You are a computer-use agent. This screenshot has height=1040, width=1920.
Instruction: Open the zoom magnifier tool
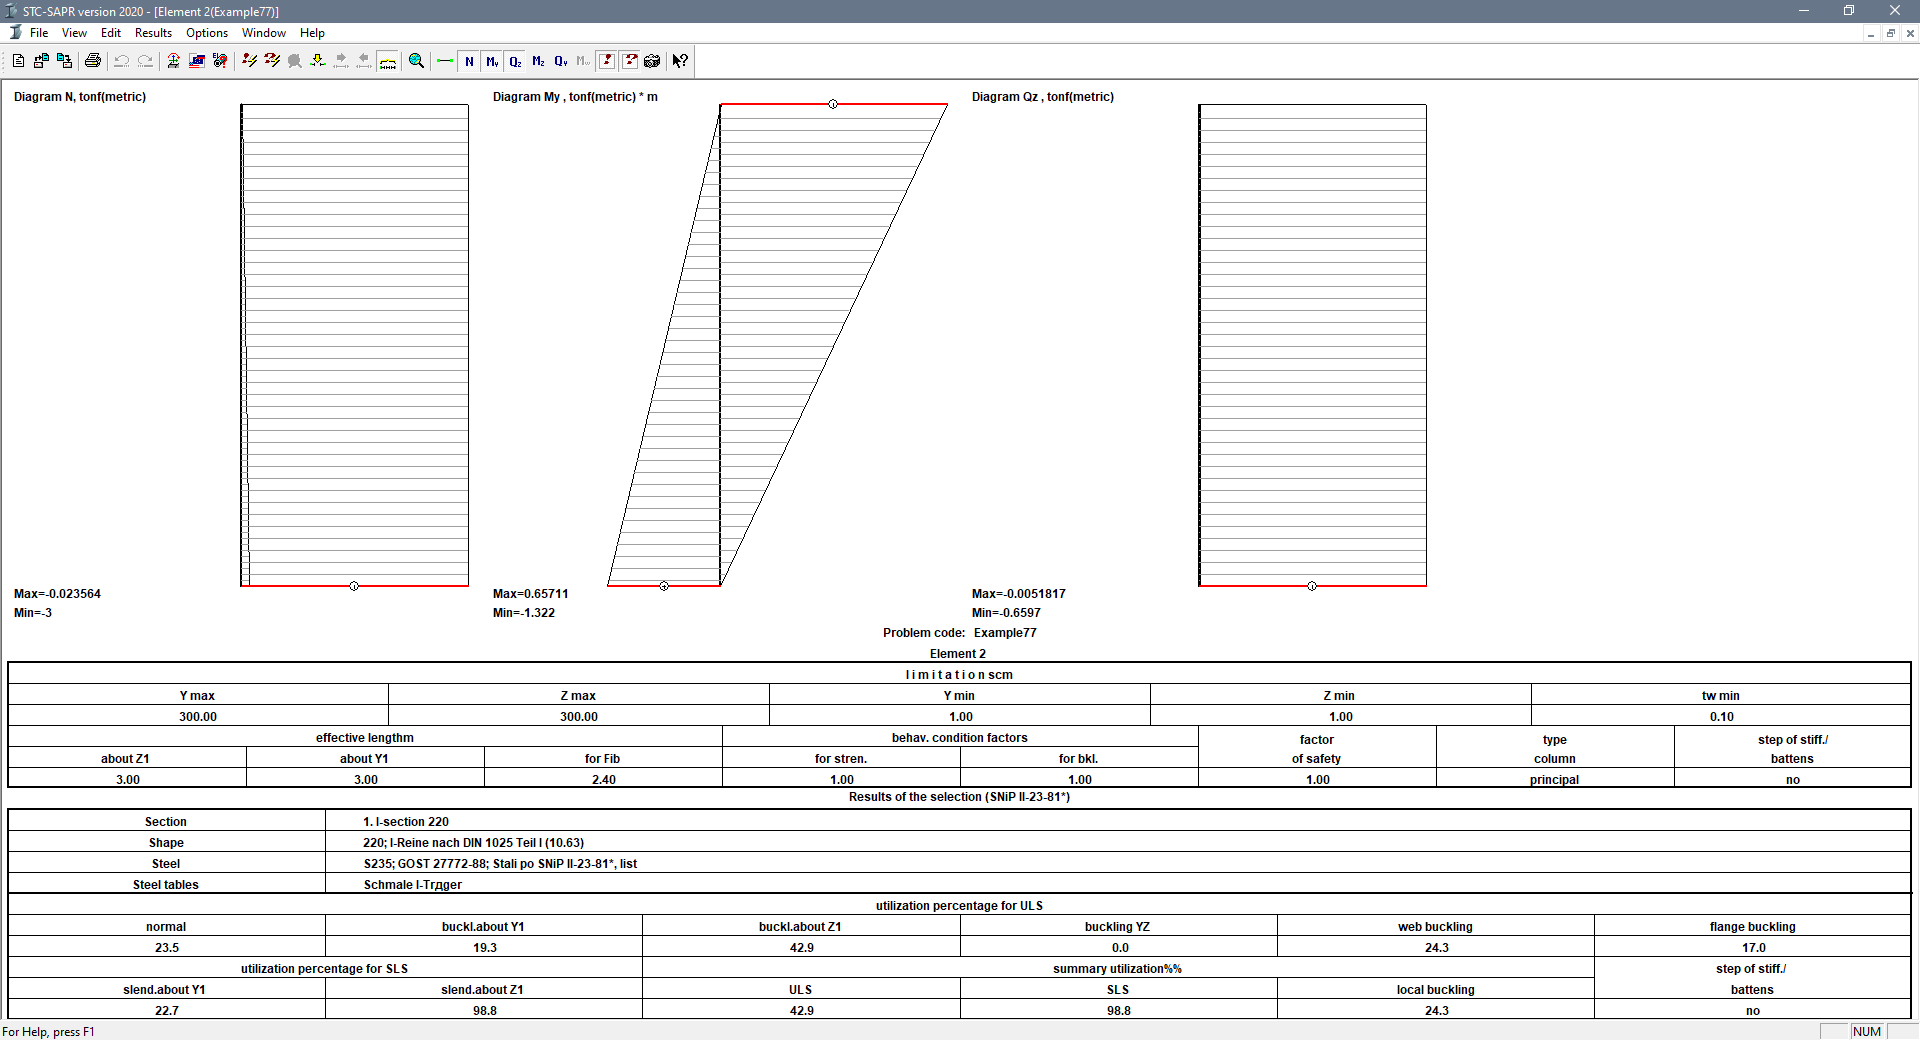pyautogui.click(x=416, y=61)
